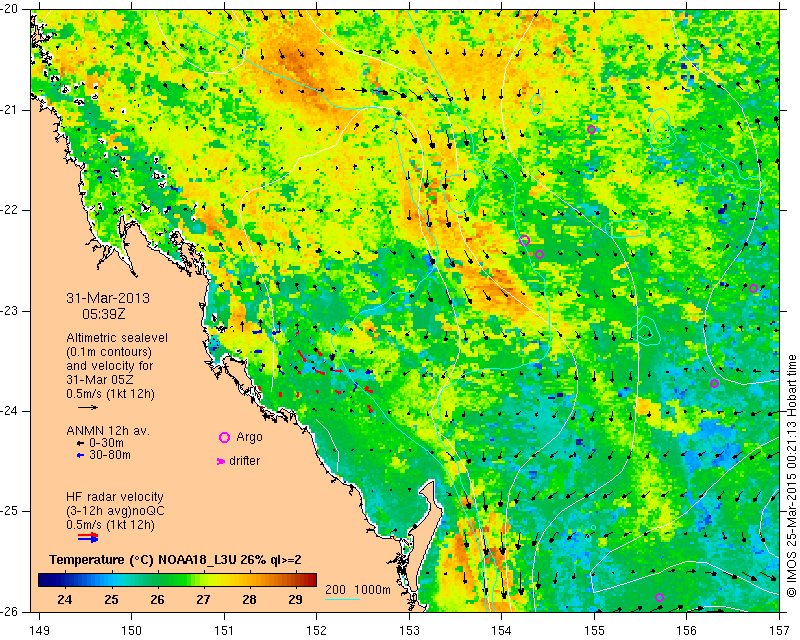
Task: Click the 157 longitude axis label
Action: (x=780, y=631)
